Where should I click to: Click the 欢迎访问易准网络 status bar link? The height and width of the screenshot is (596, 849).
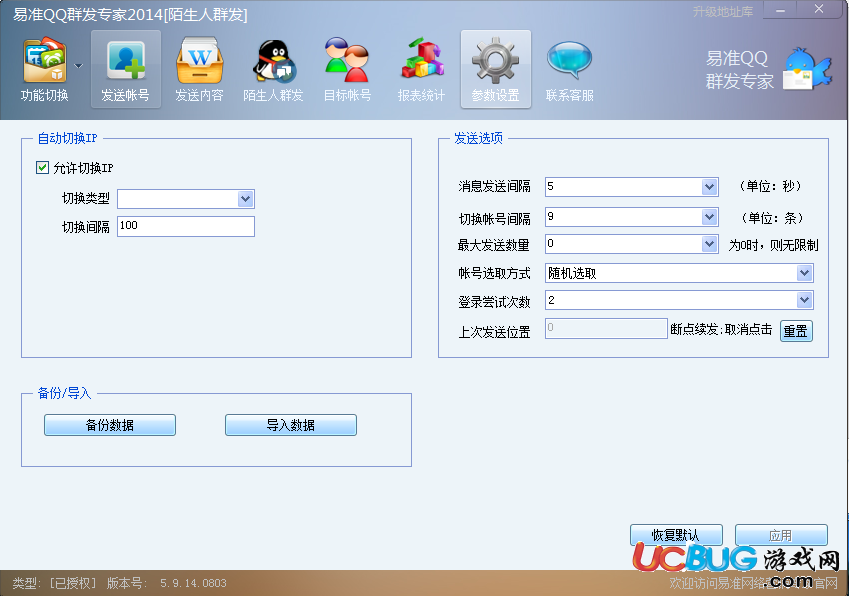point(753,583)
